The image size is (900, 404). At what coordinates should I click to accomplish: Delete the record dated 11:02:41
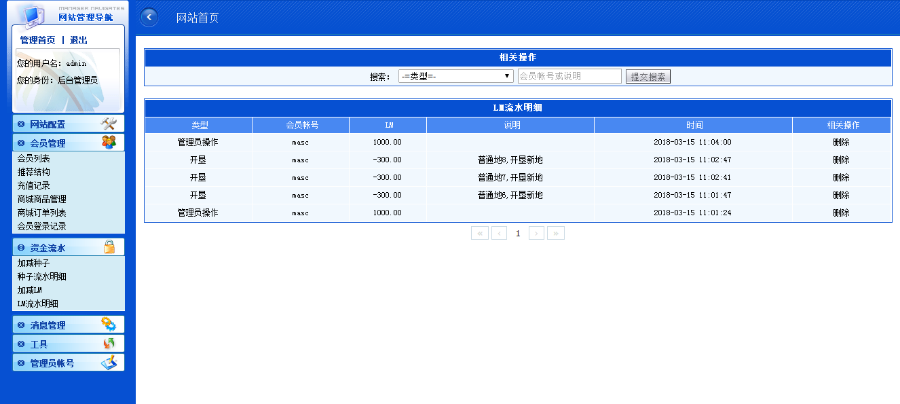click(x=841, y=177)
